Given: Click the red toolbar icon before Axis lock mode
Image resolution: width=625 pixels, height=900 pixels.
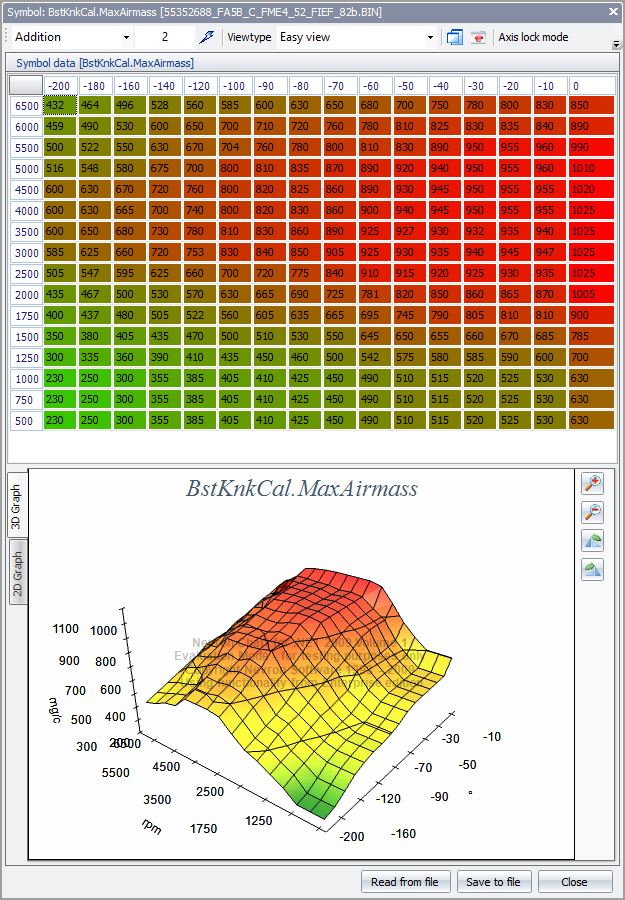Looking at the screenshot, I should click(x=478, y=37).
